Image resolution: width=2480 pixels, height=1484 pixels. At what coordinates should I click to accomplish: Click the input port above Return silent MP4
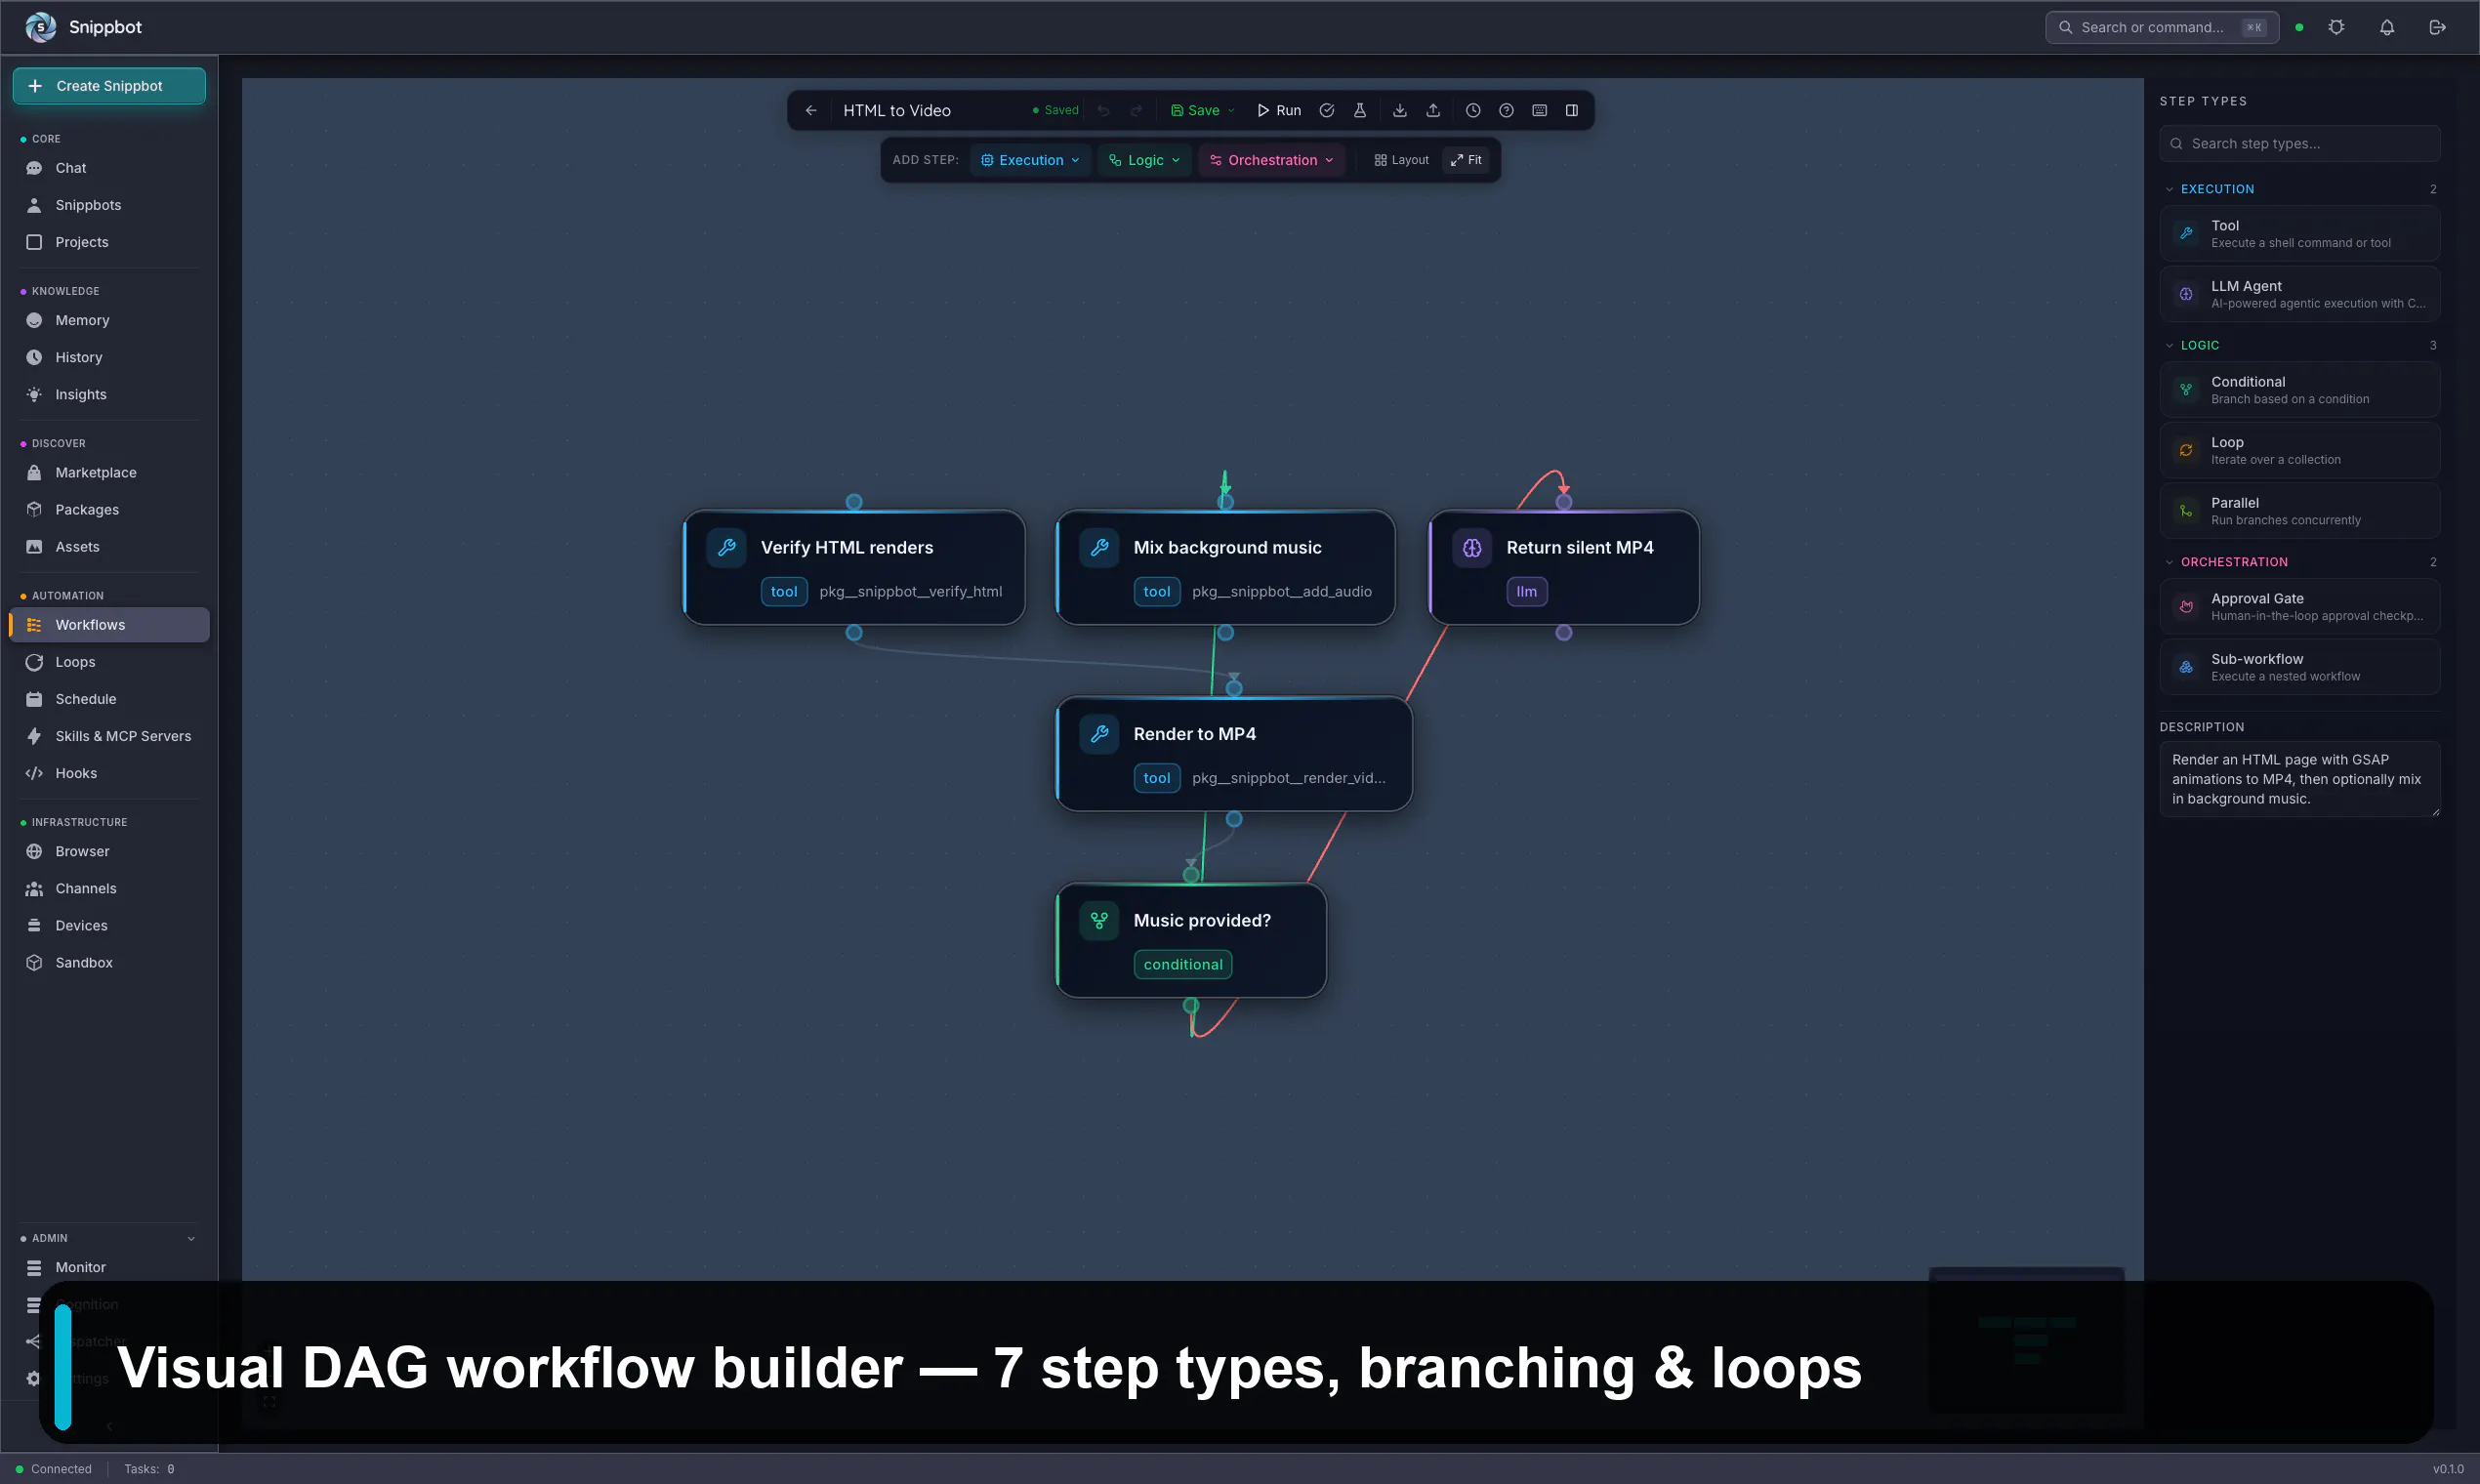point(1564,502)
